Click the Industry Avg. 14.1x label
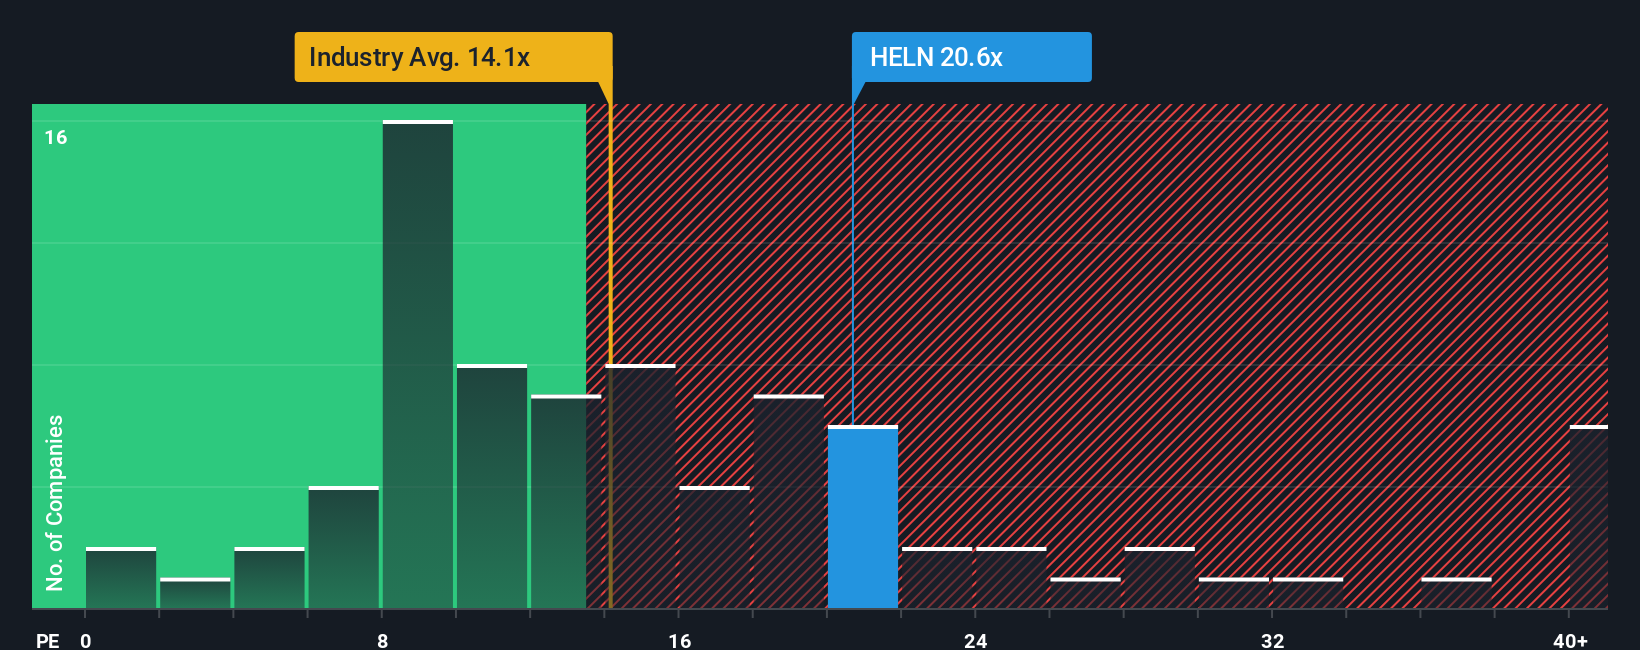 (x=453, y=57)
